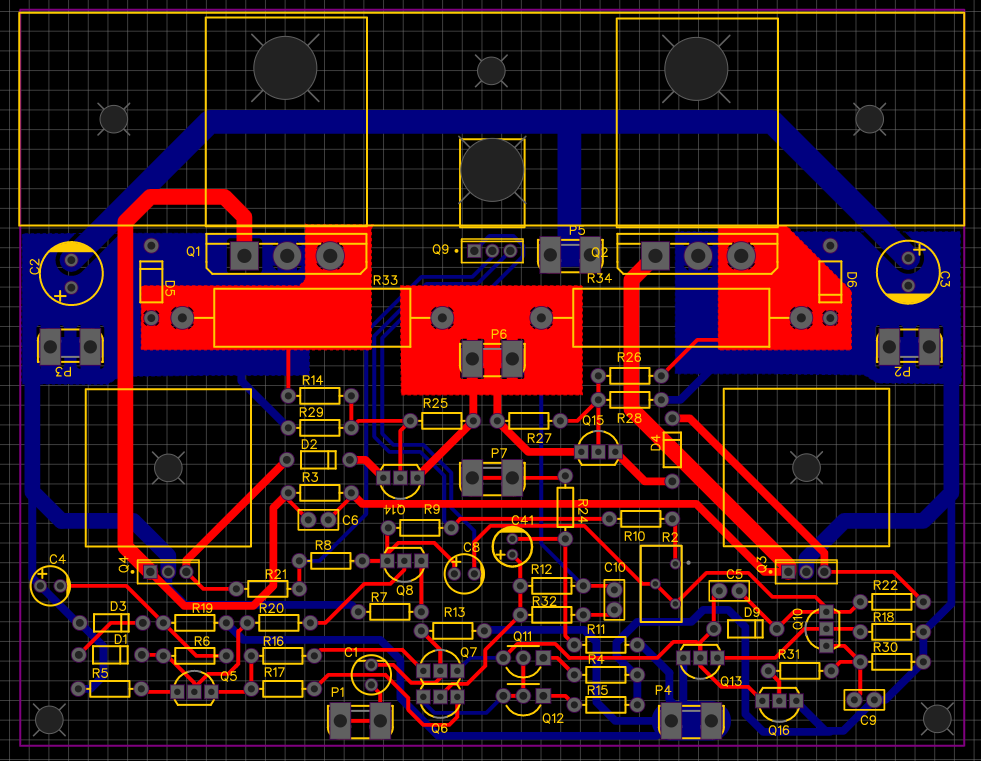Click electrolytic capacitor C4
981x761 pixels.
coord(50,586)
